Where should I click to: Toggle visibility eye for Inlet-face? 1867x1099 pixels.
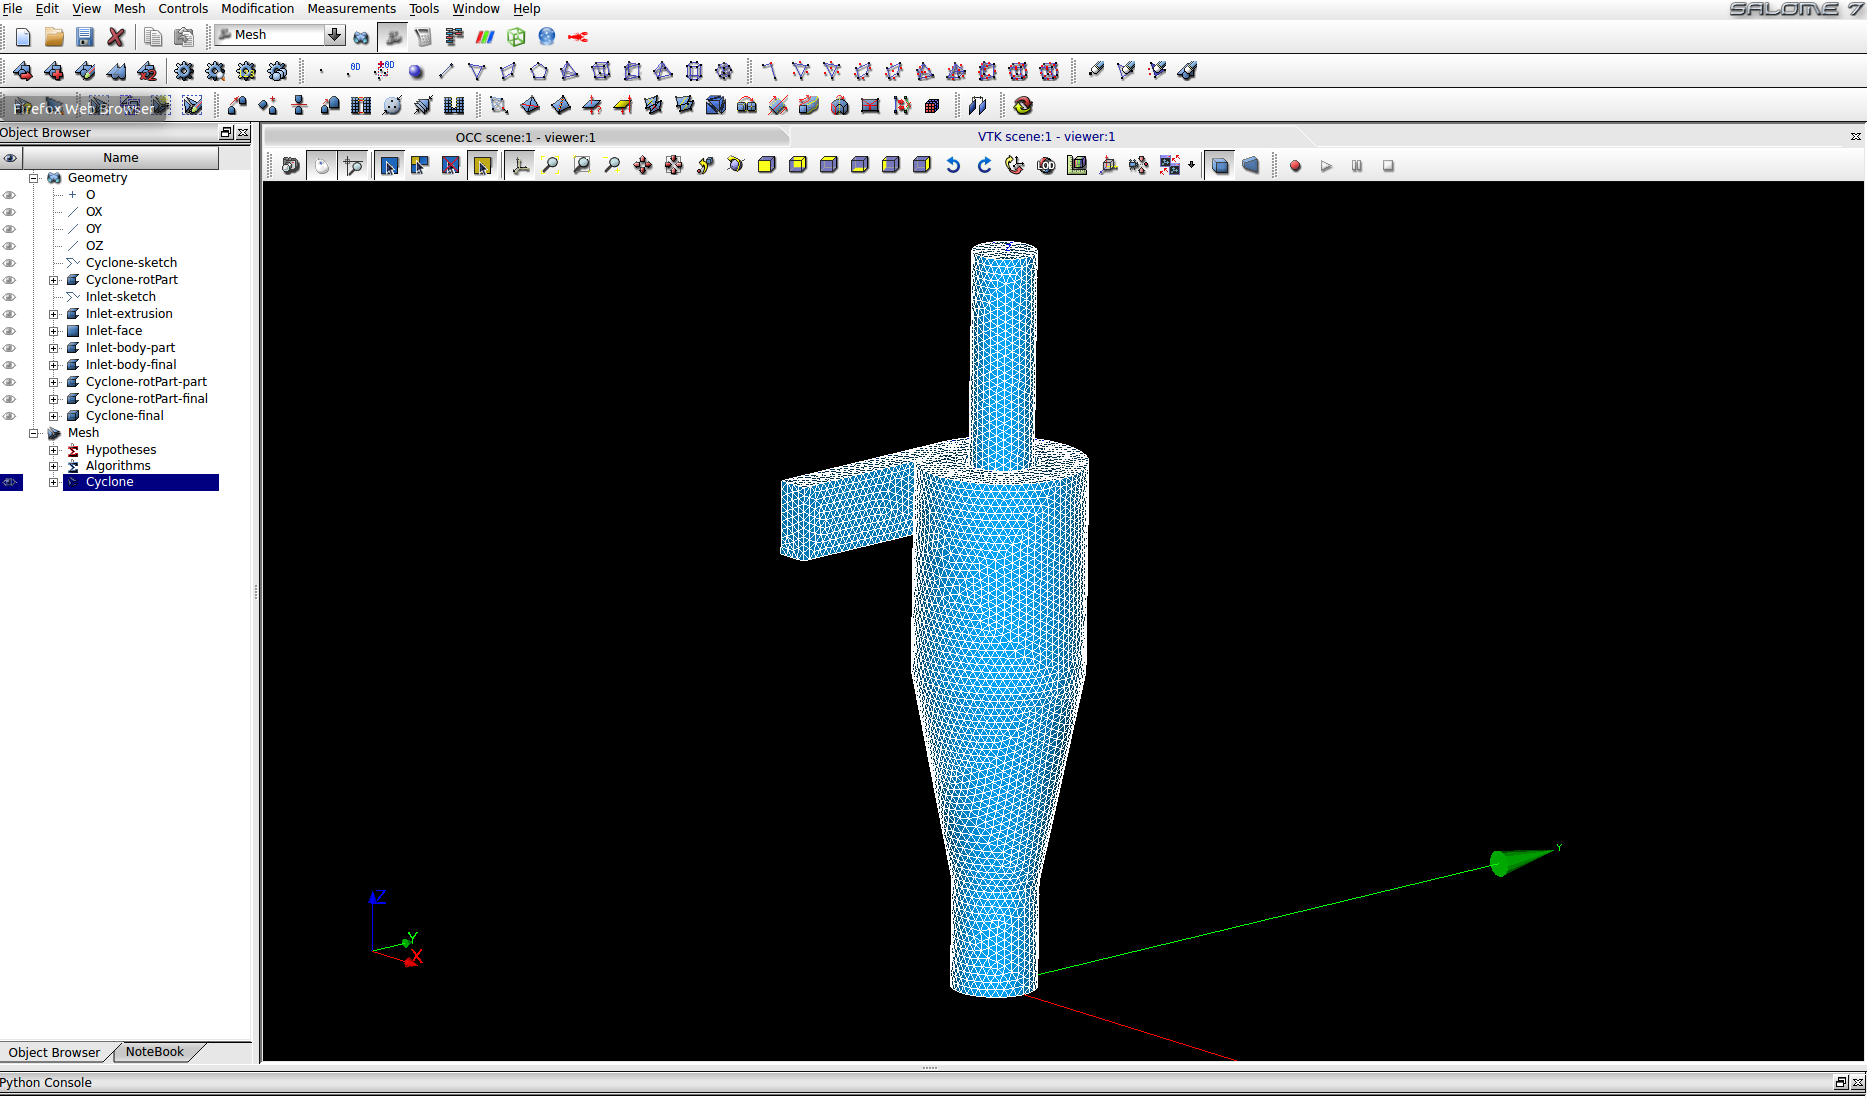pos(10,331)
